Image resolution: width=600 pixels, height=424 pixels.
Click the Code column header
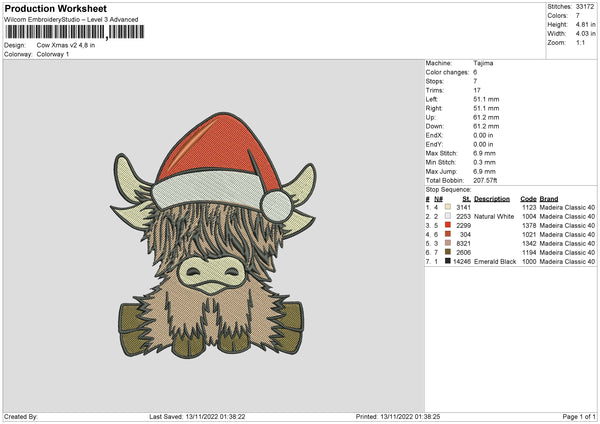[x=528, y=198]
